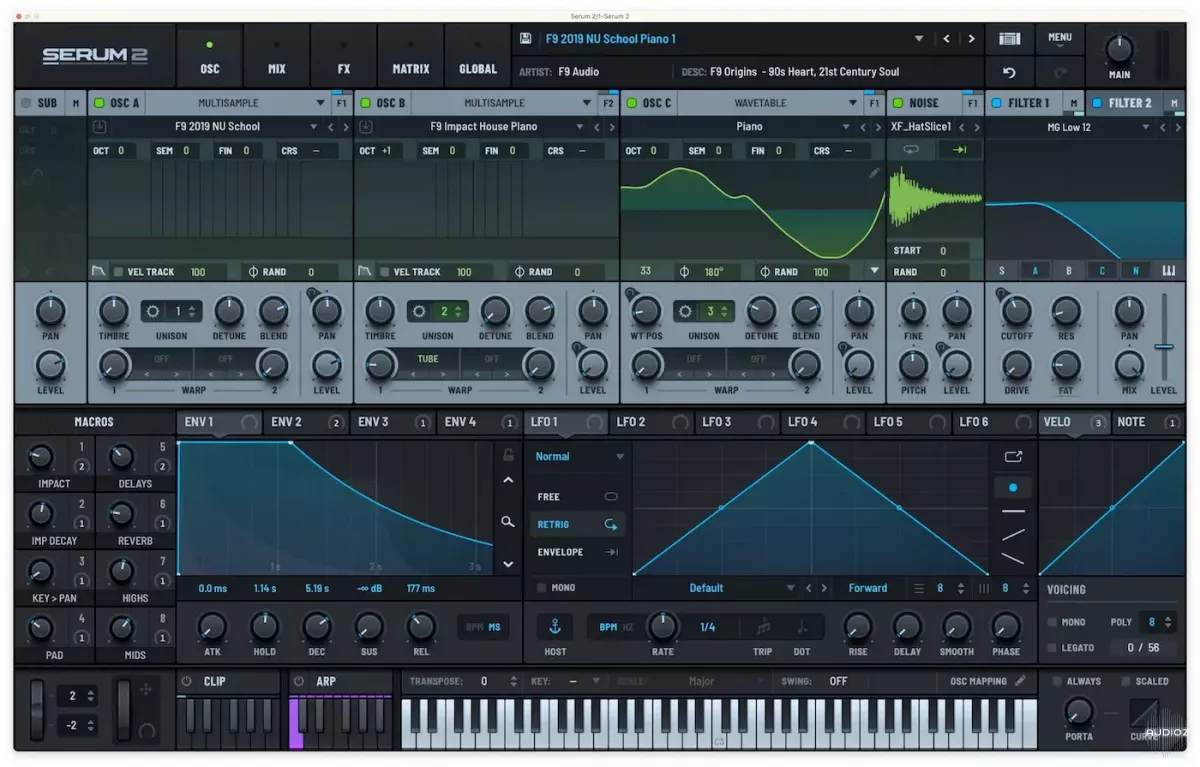
Task: Click the OSC MAPPING pencil icon
Action: coord(1020,681)
